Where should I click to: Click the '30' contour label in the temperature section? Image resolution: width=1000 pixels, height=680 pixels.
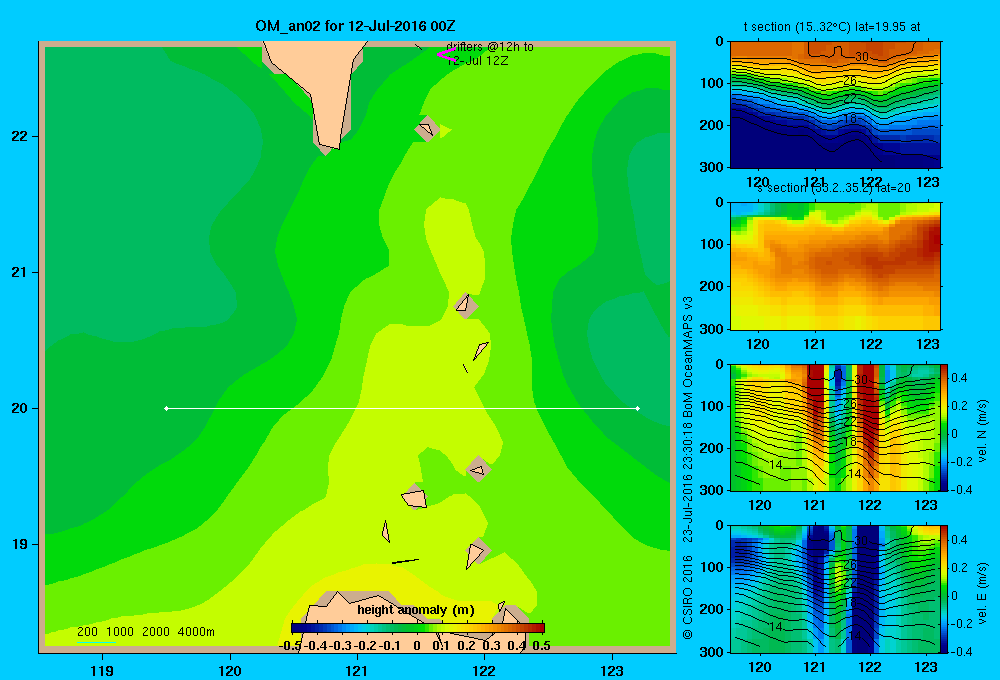[x=862, y=57]
